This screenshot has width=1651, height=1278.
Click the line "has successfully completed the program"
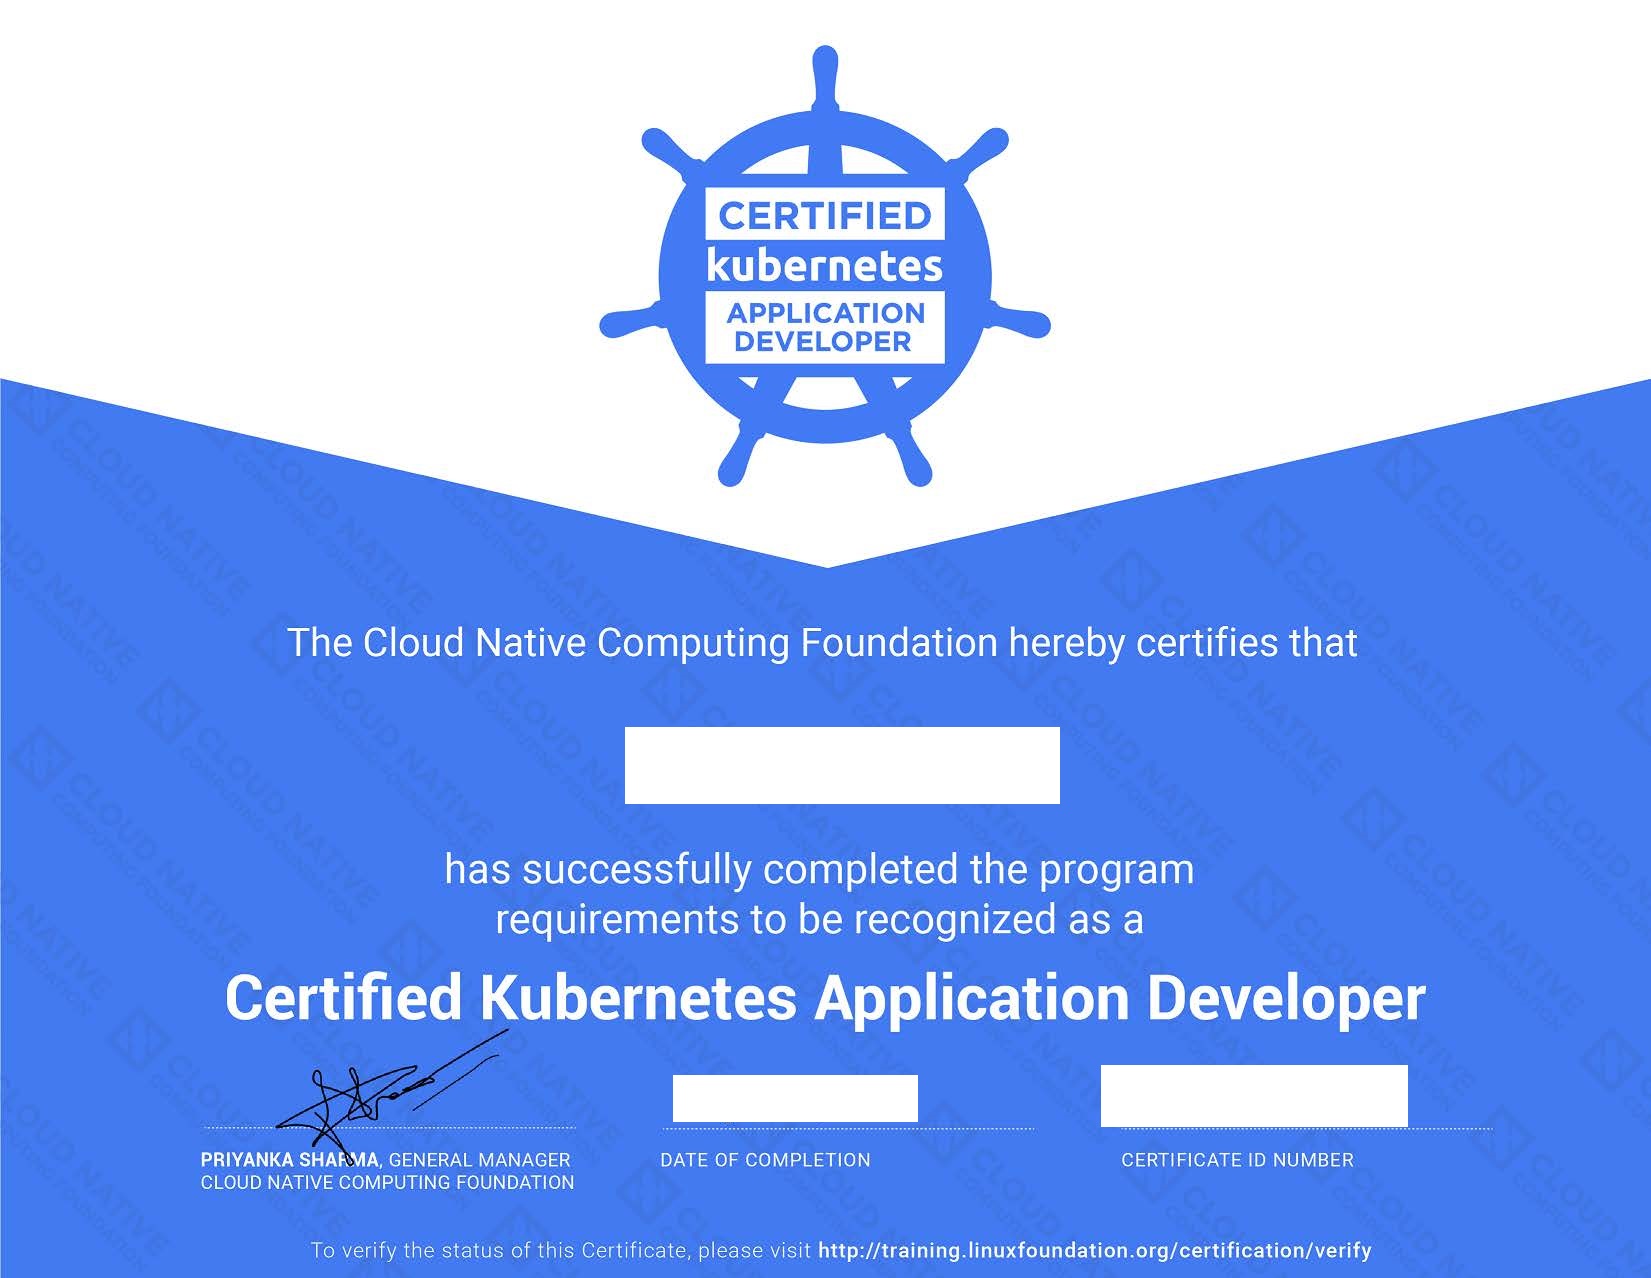(x=819, y=869)
